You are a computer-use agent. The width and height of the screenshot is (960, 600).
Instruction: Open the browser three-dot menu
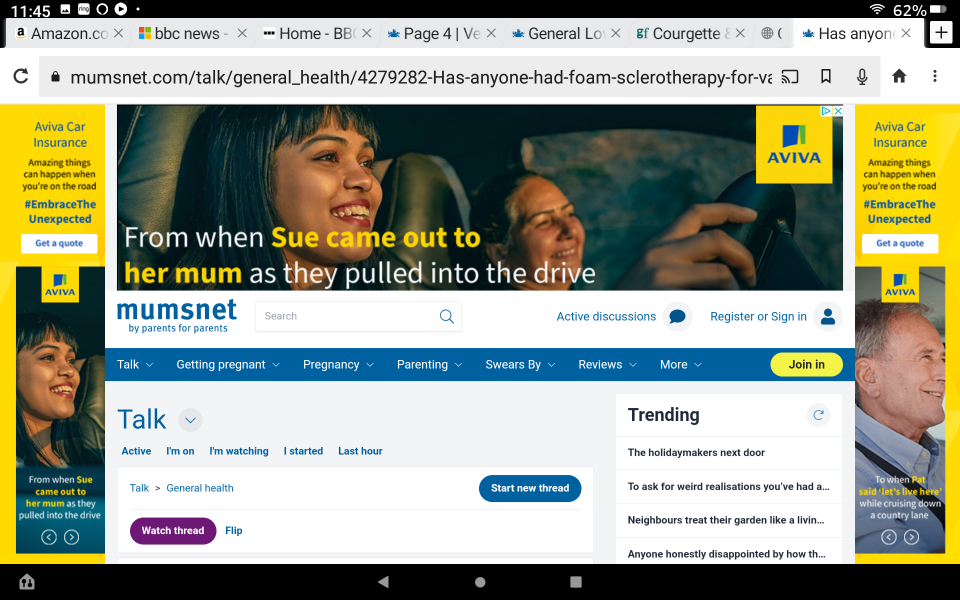(x=935, y=76)
